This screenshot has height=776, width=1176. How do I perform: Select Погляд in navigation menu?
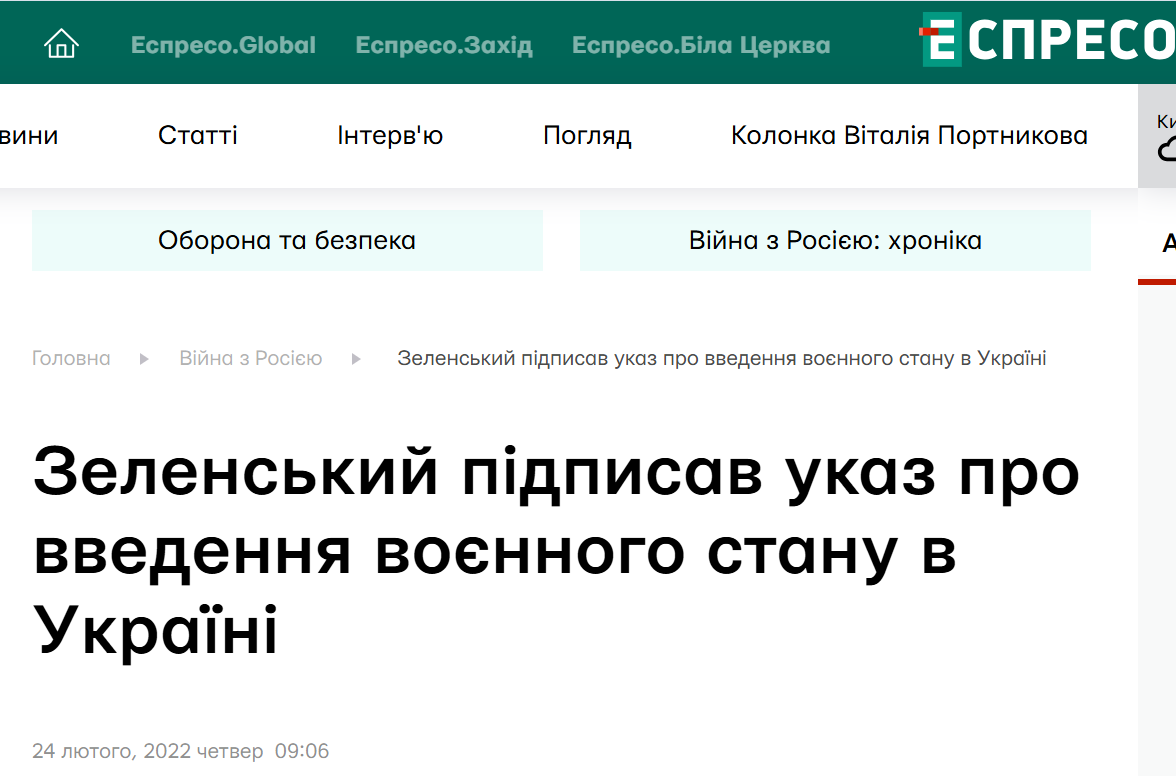pos(587,136)
